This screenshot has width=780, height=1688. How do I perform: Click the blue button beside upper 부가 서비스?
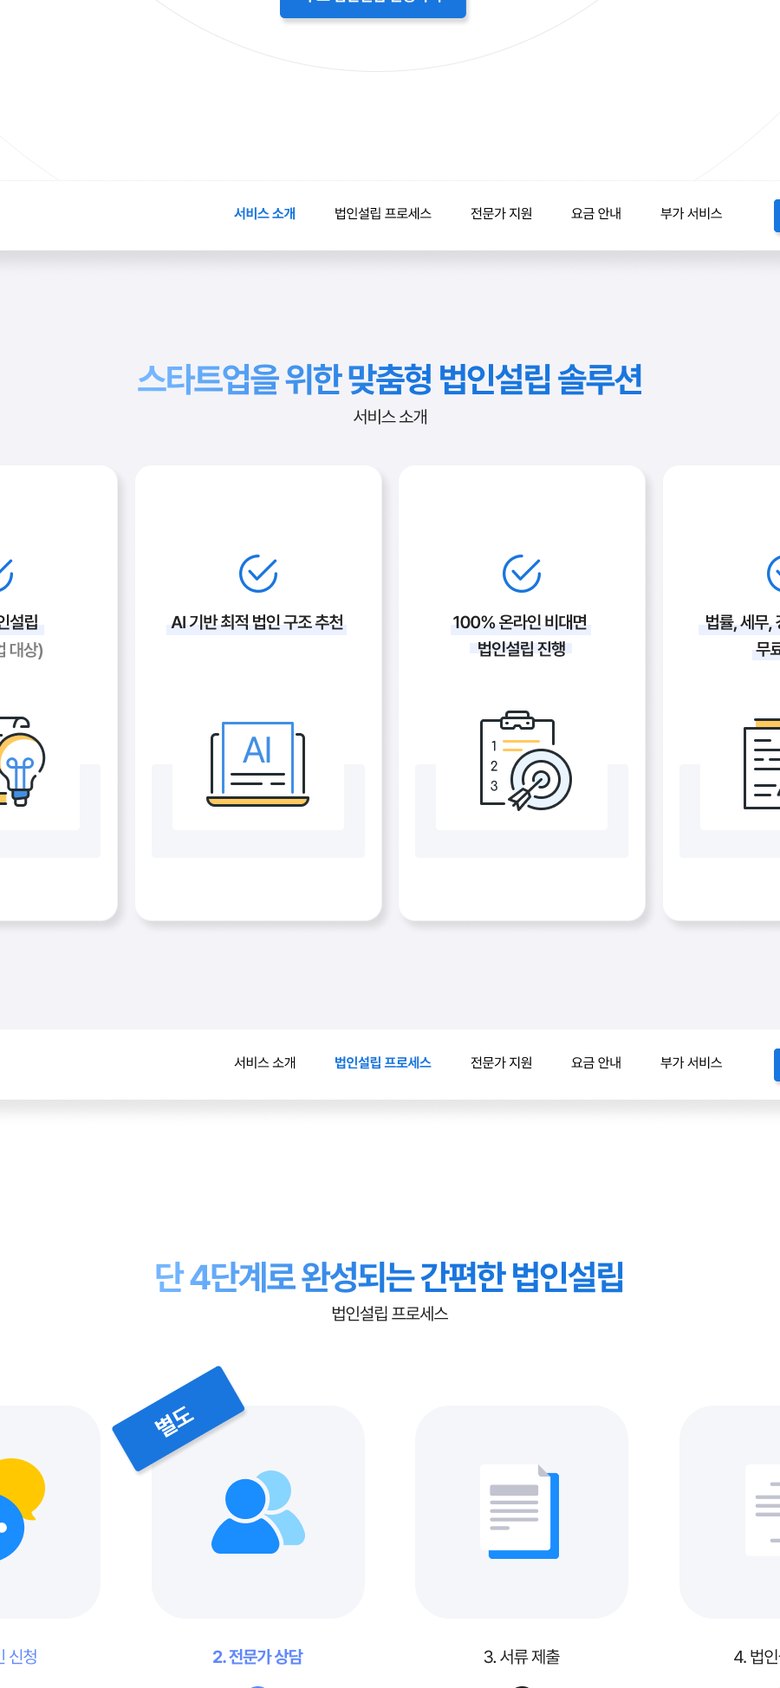point(776,215)
